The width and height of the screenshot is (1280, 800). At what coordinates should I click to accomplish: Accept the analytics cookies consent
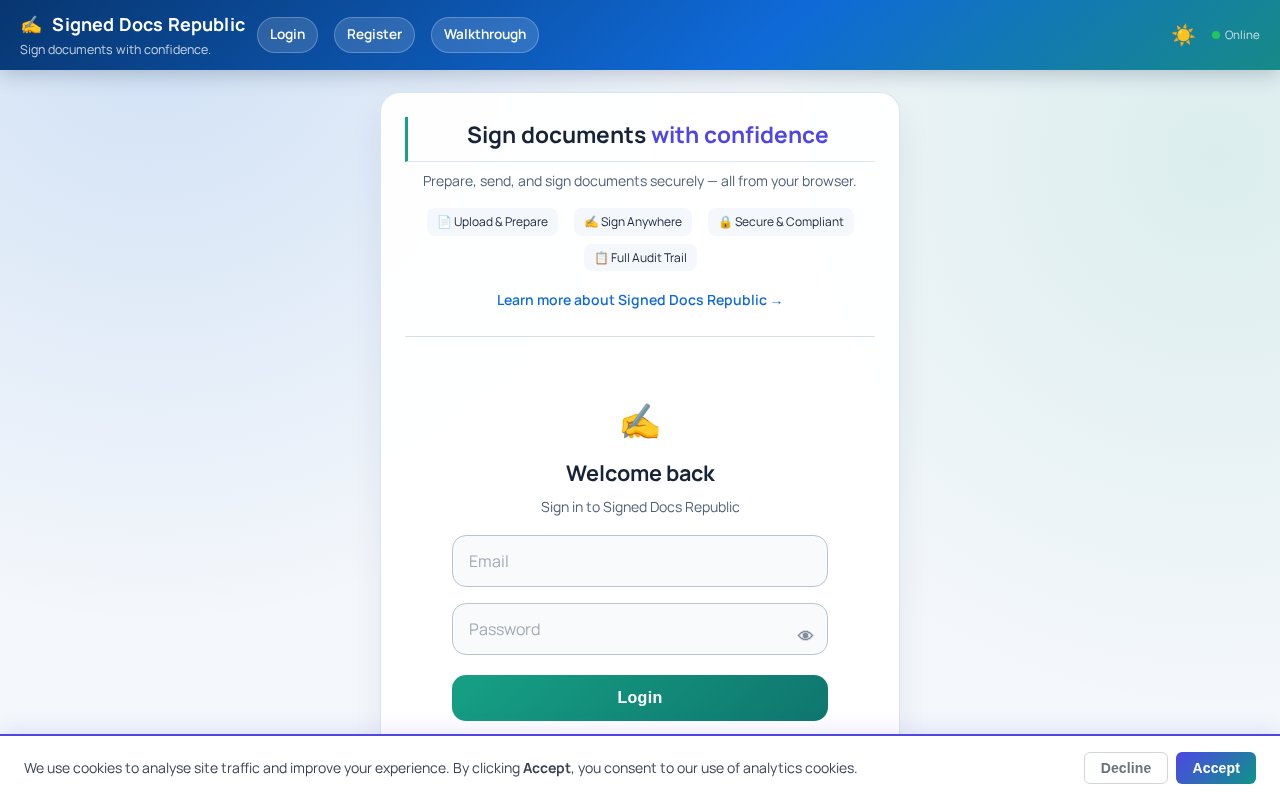tap(1216, 768)
